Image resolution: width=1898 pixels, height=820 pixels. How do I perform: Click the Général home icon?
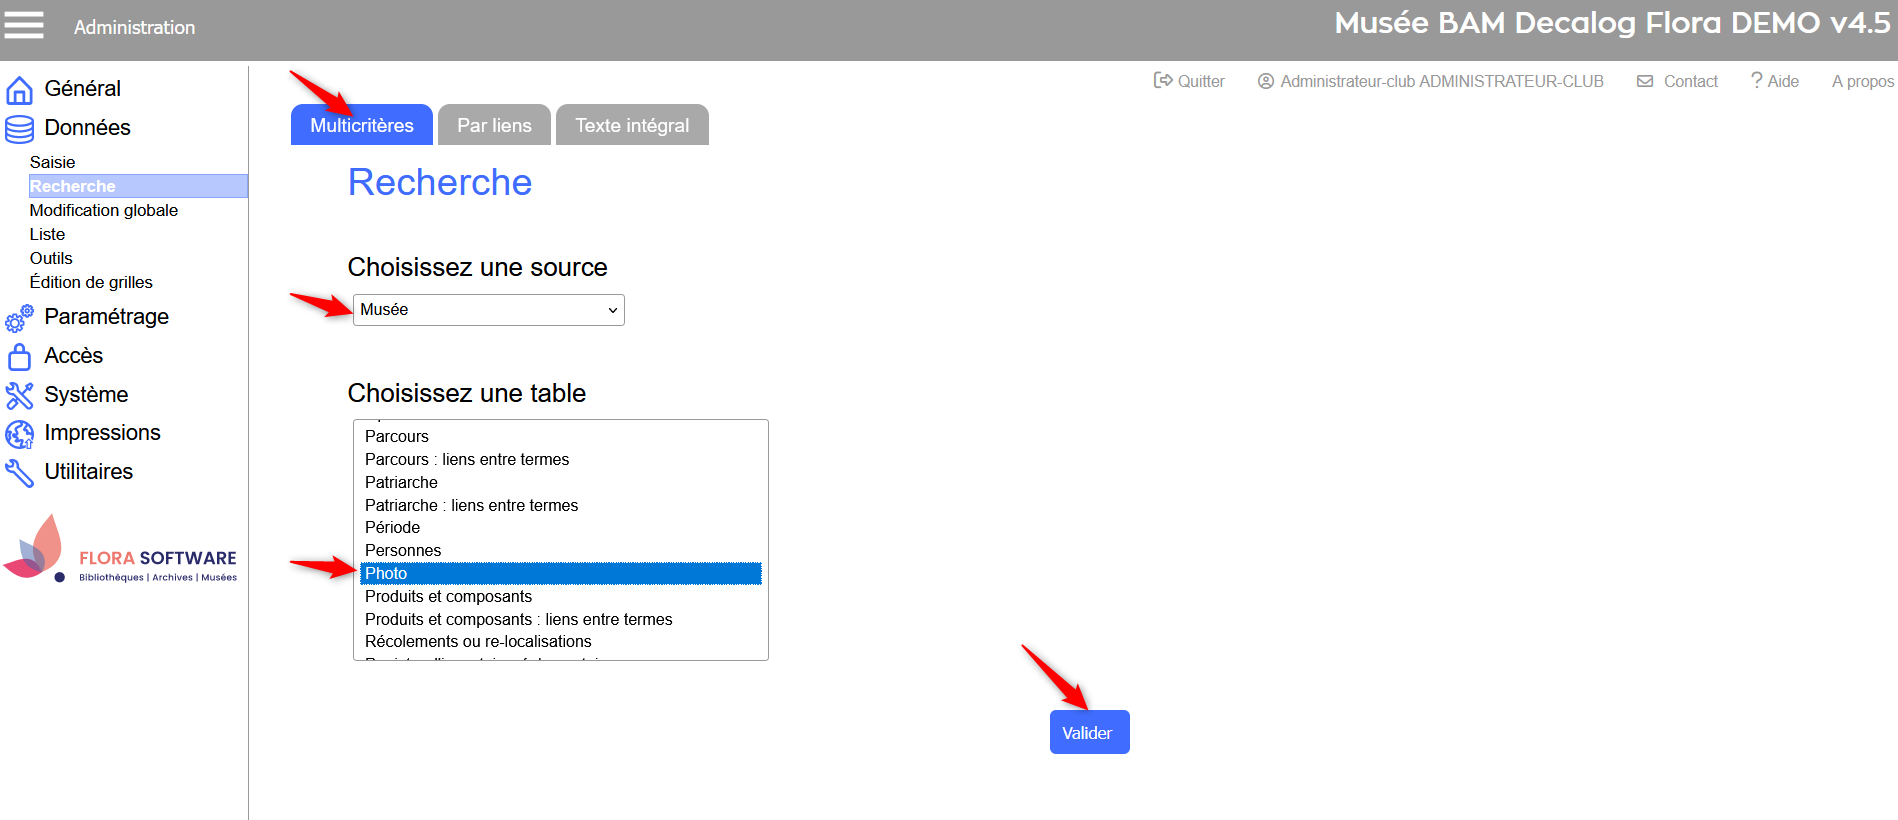coord(19,90)
